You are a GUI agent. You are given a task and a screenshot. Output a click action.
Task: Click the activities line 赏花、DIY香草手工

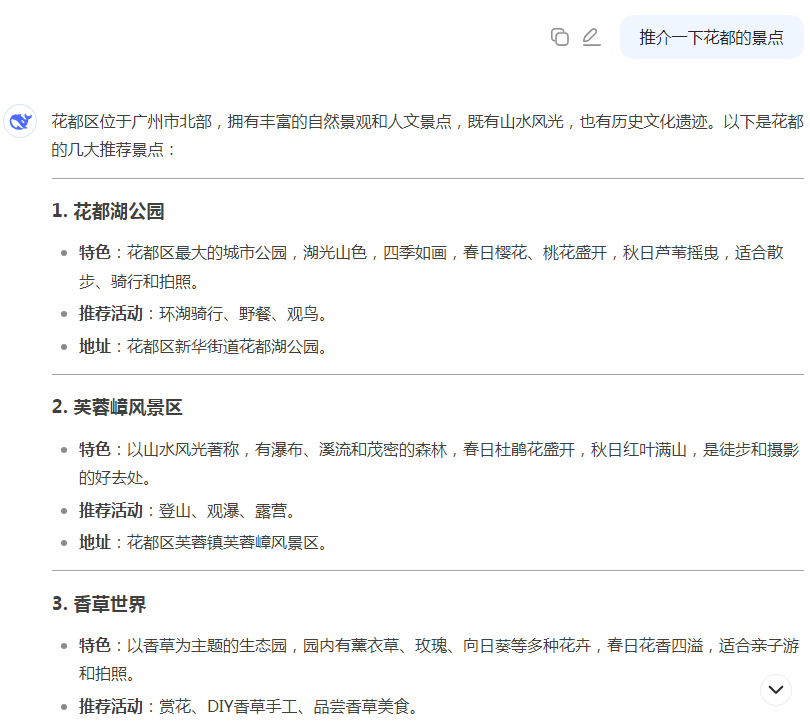click(248, 707)
